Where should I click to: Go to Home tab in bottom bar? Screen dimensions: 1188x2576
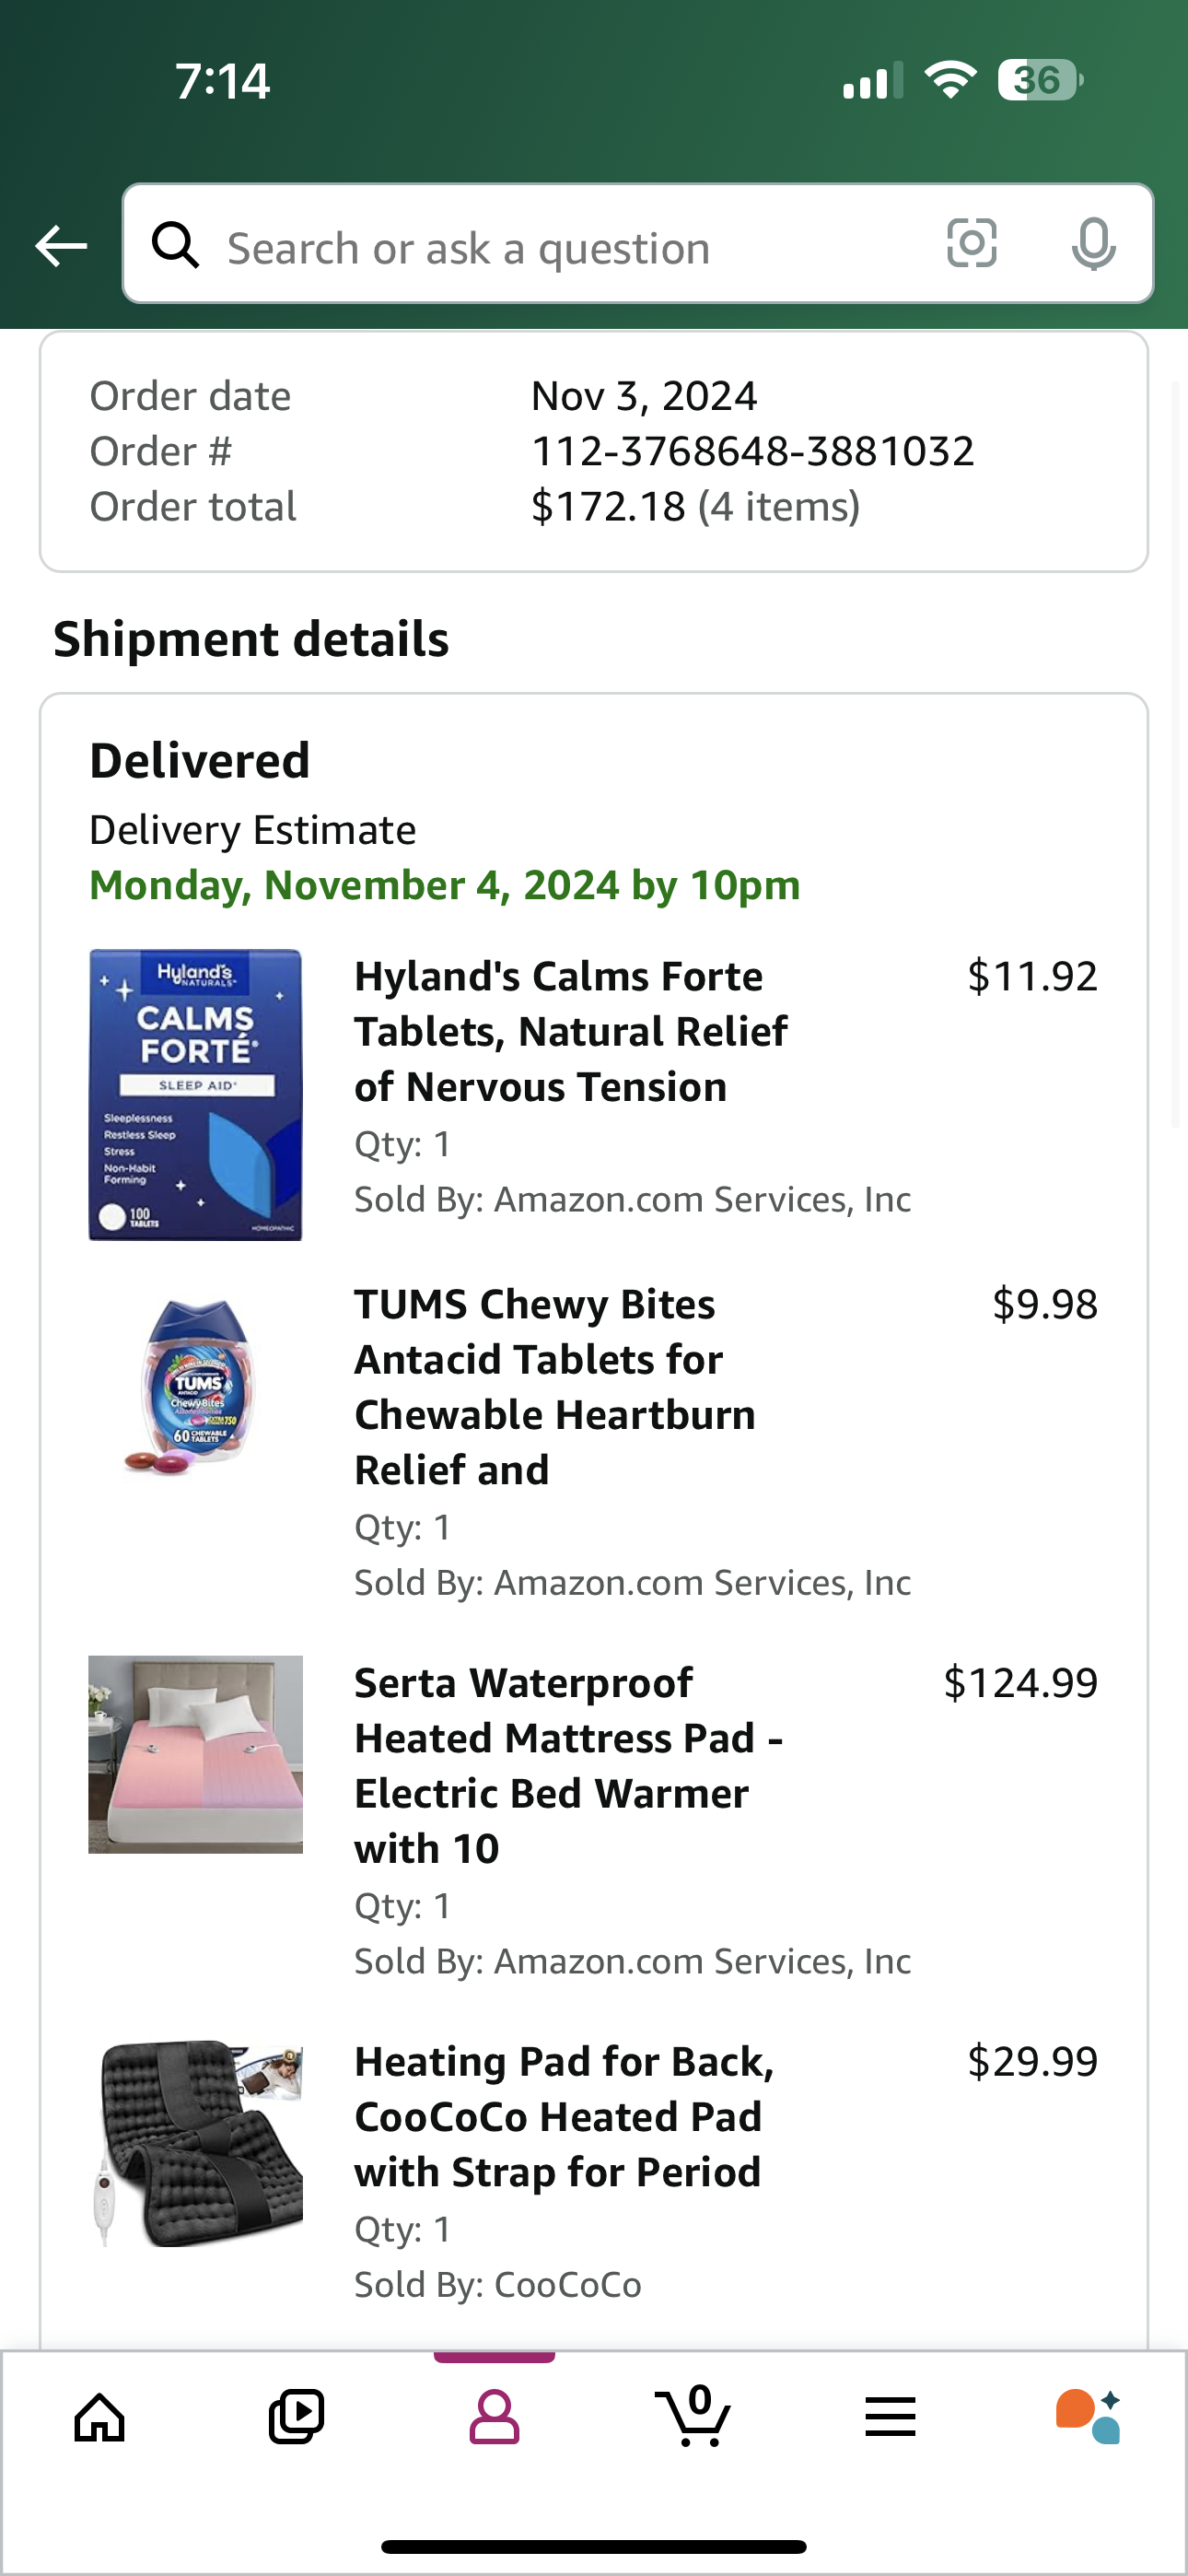pyautogui.click(x=100, y=2418)
